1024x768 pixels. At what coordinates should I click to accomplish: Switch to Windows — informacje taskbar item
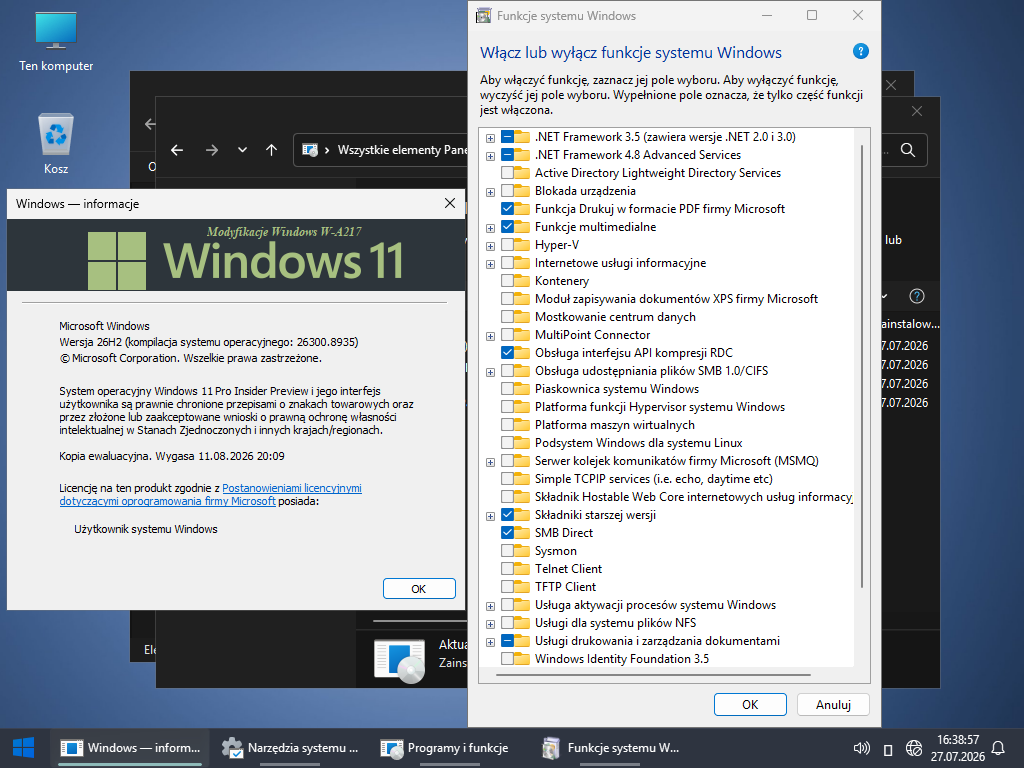pyautogui.click(x=130, y=748)
